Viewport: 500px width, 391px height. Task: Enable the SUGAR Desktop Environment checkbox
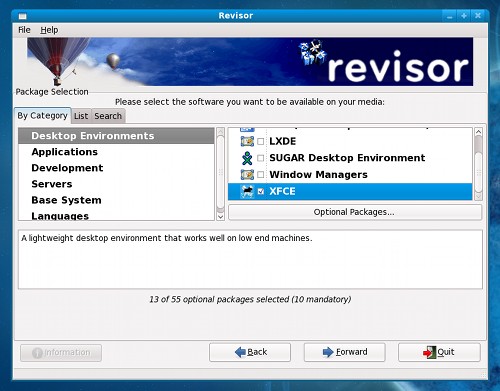click(x=261, y=158)
